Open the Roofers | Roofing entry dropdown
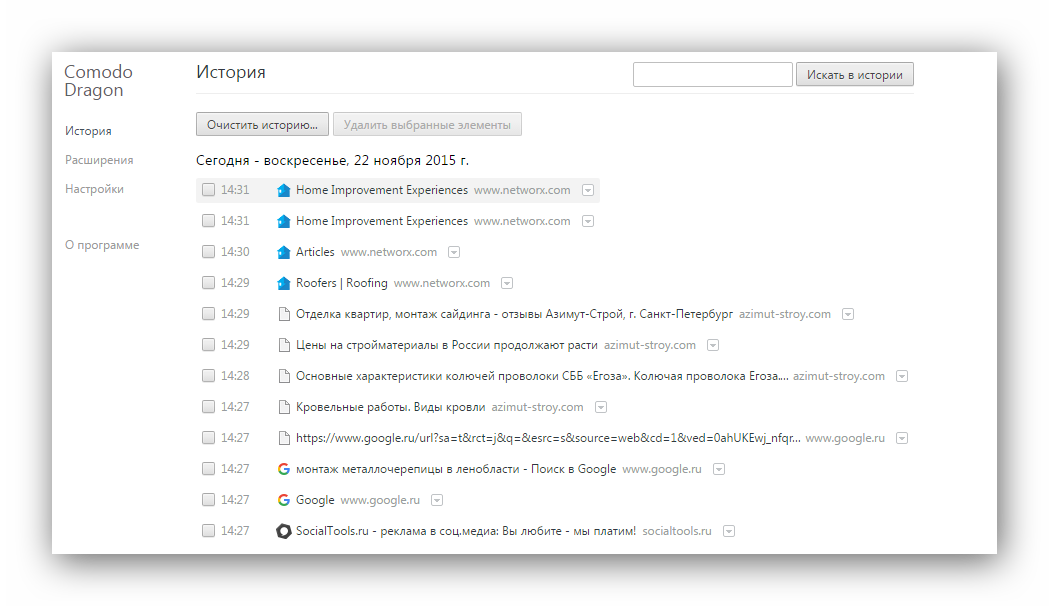 [507, 283]
